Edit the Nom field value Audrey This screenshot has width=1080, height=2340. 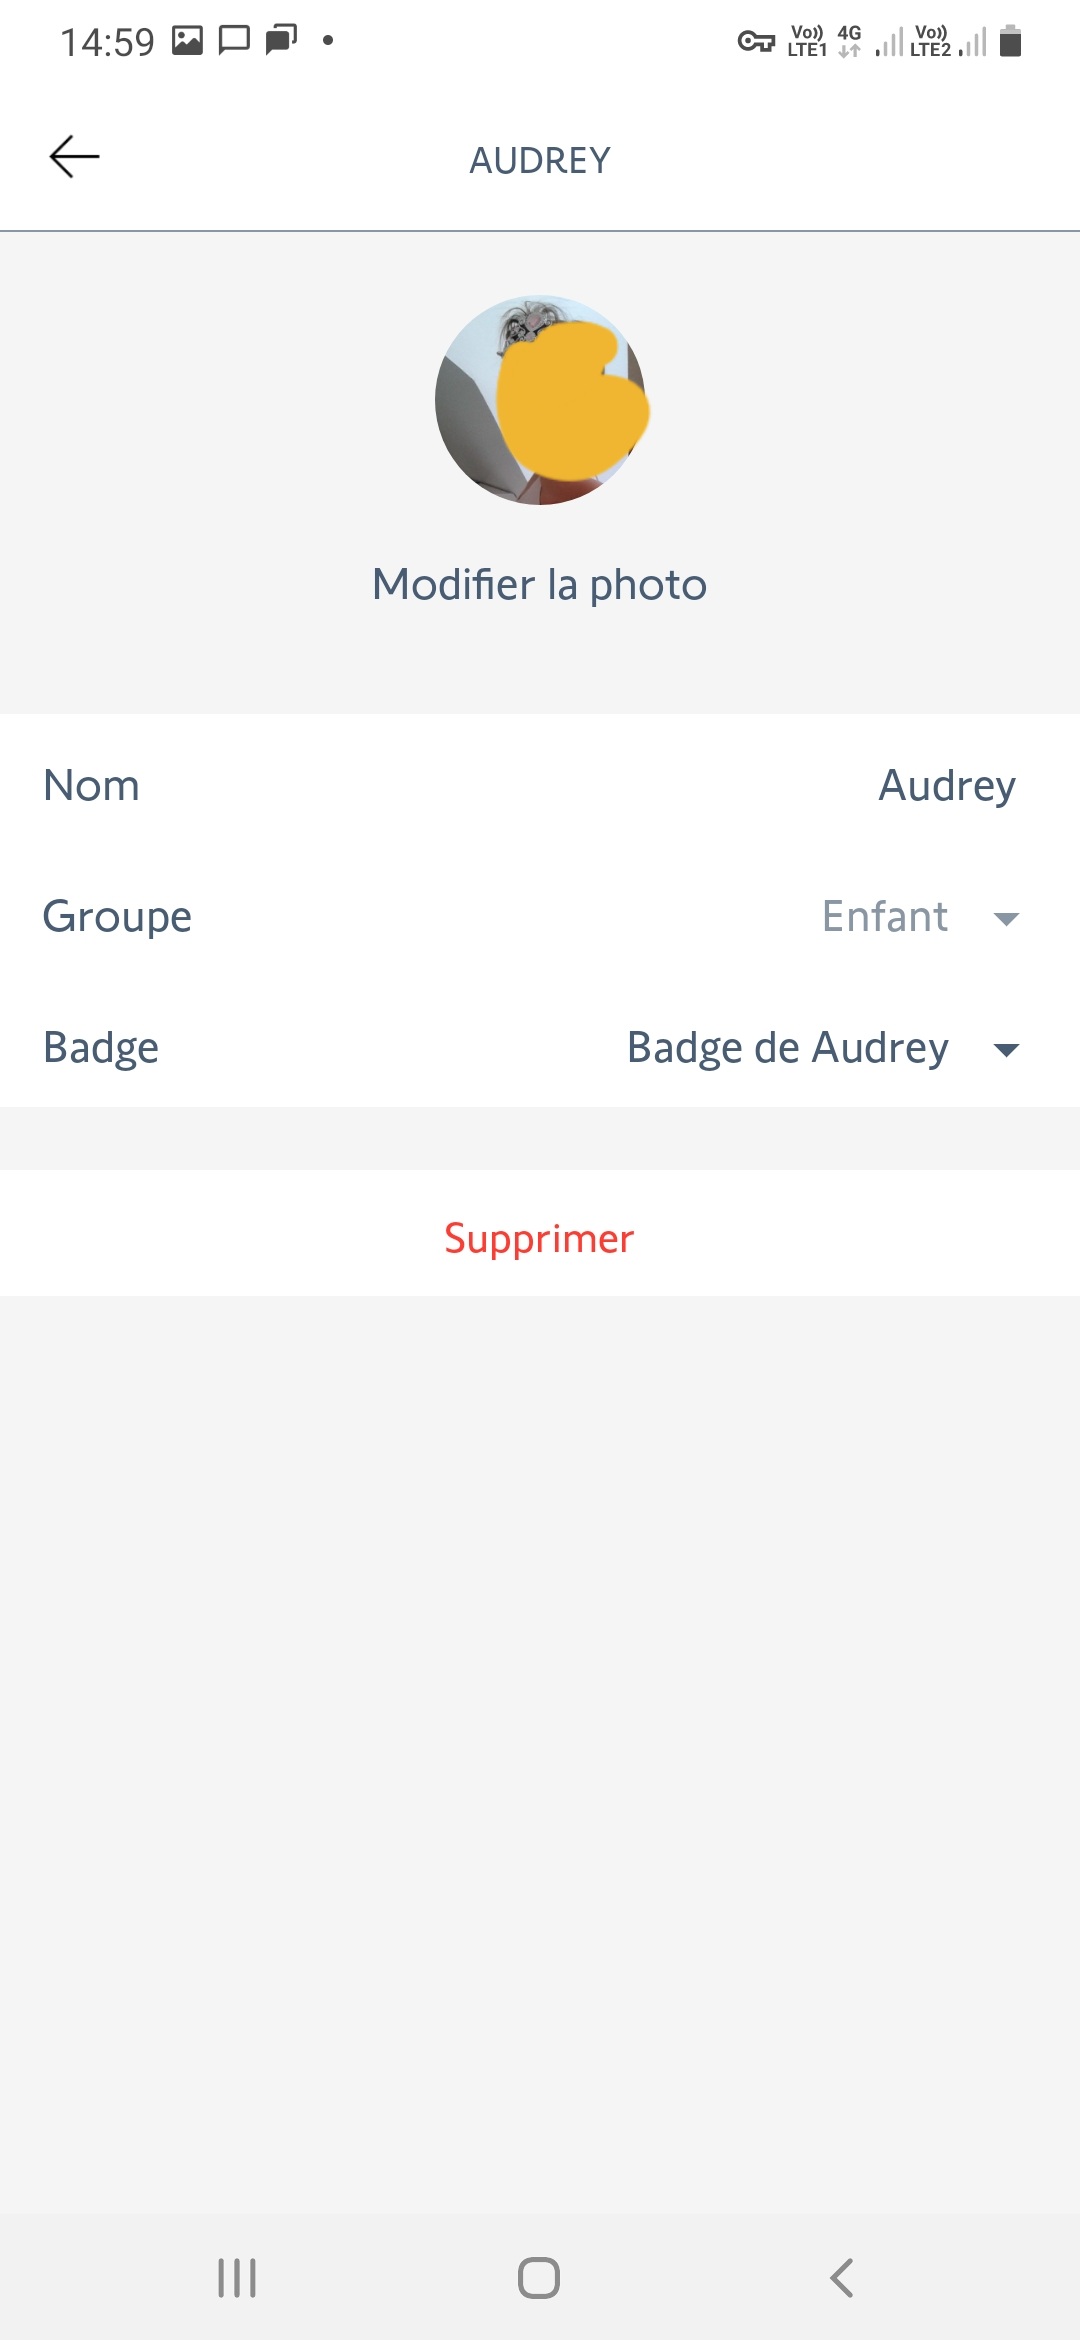coord(946,786)
